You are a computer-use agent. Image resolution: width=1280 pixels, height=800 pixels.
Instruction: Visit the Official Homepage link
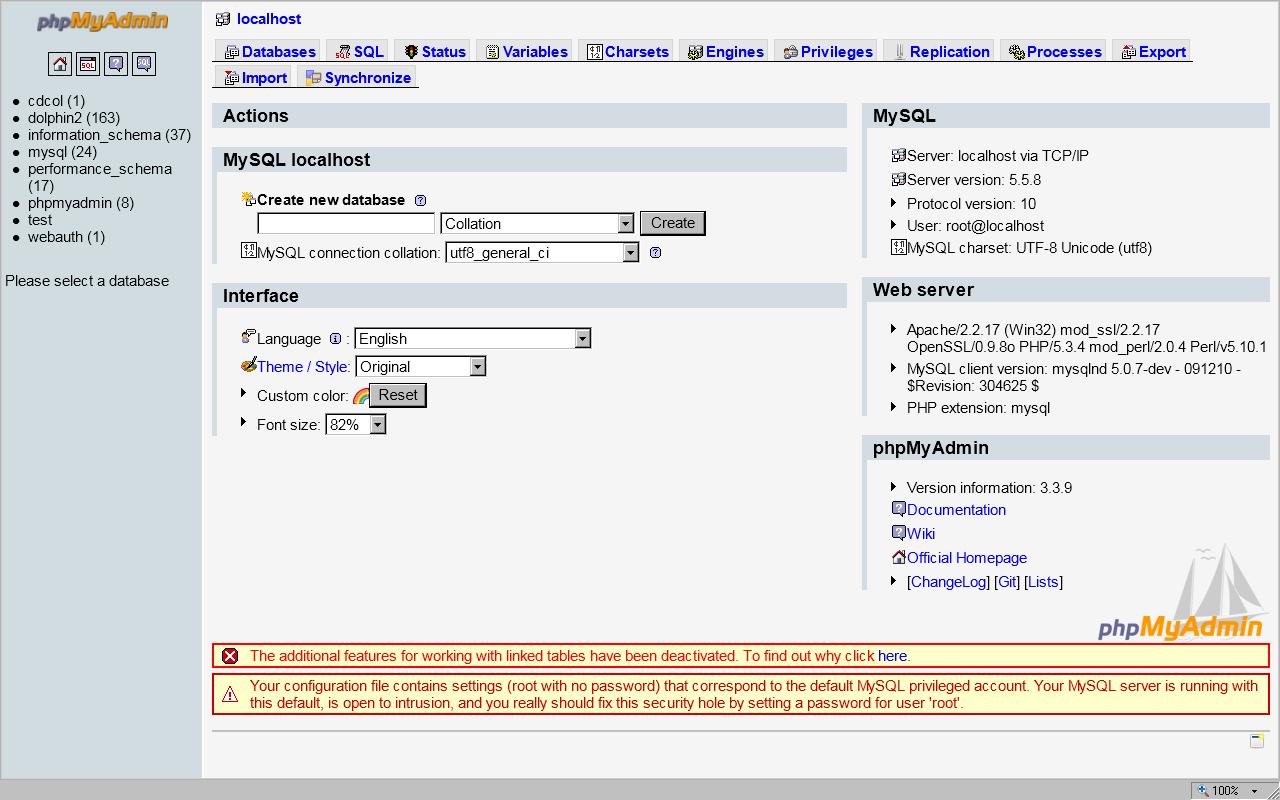pyautogui.click(x=967, y=558)
